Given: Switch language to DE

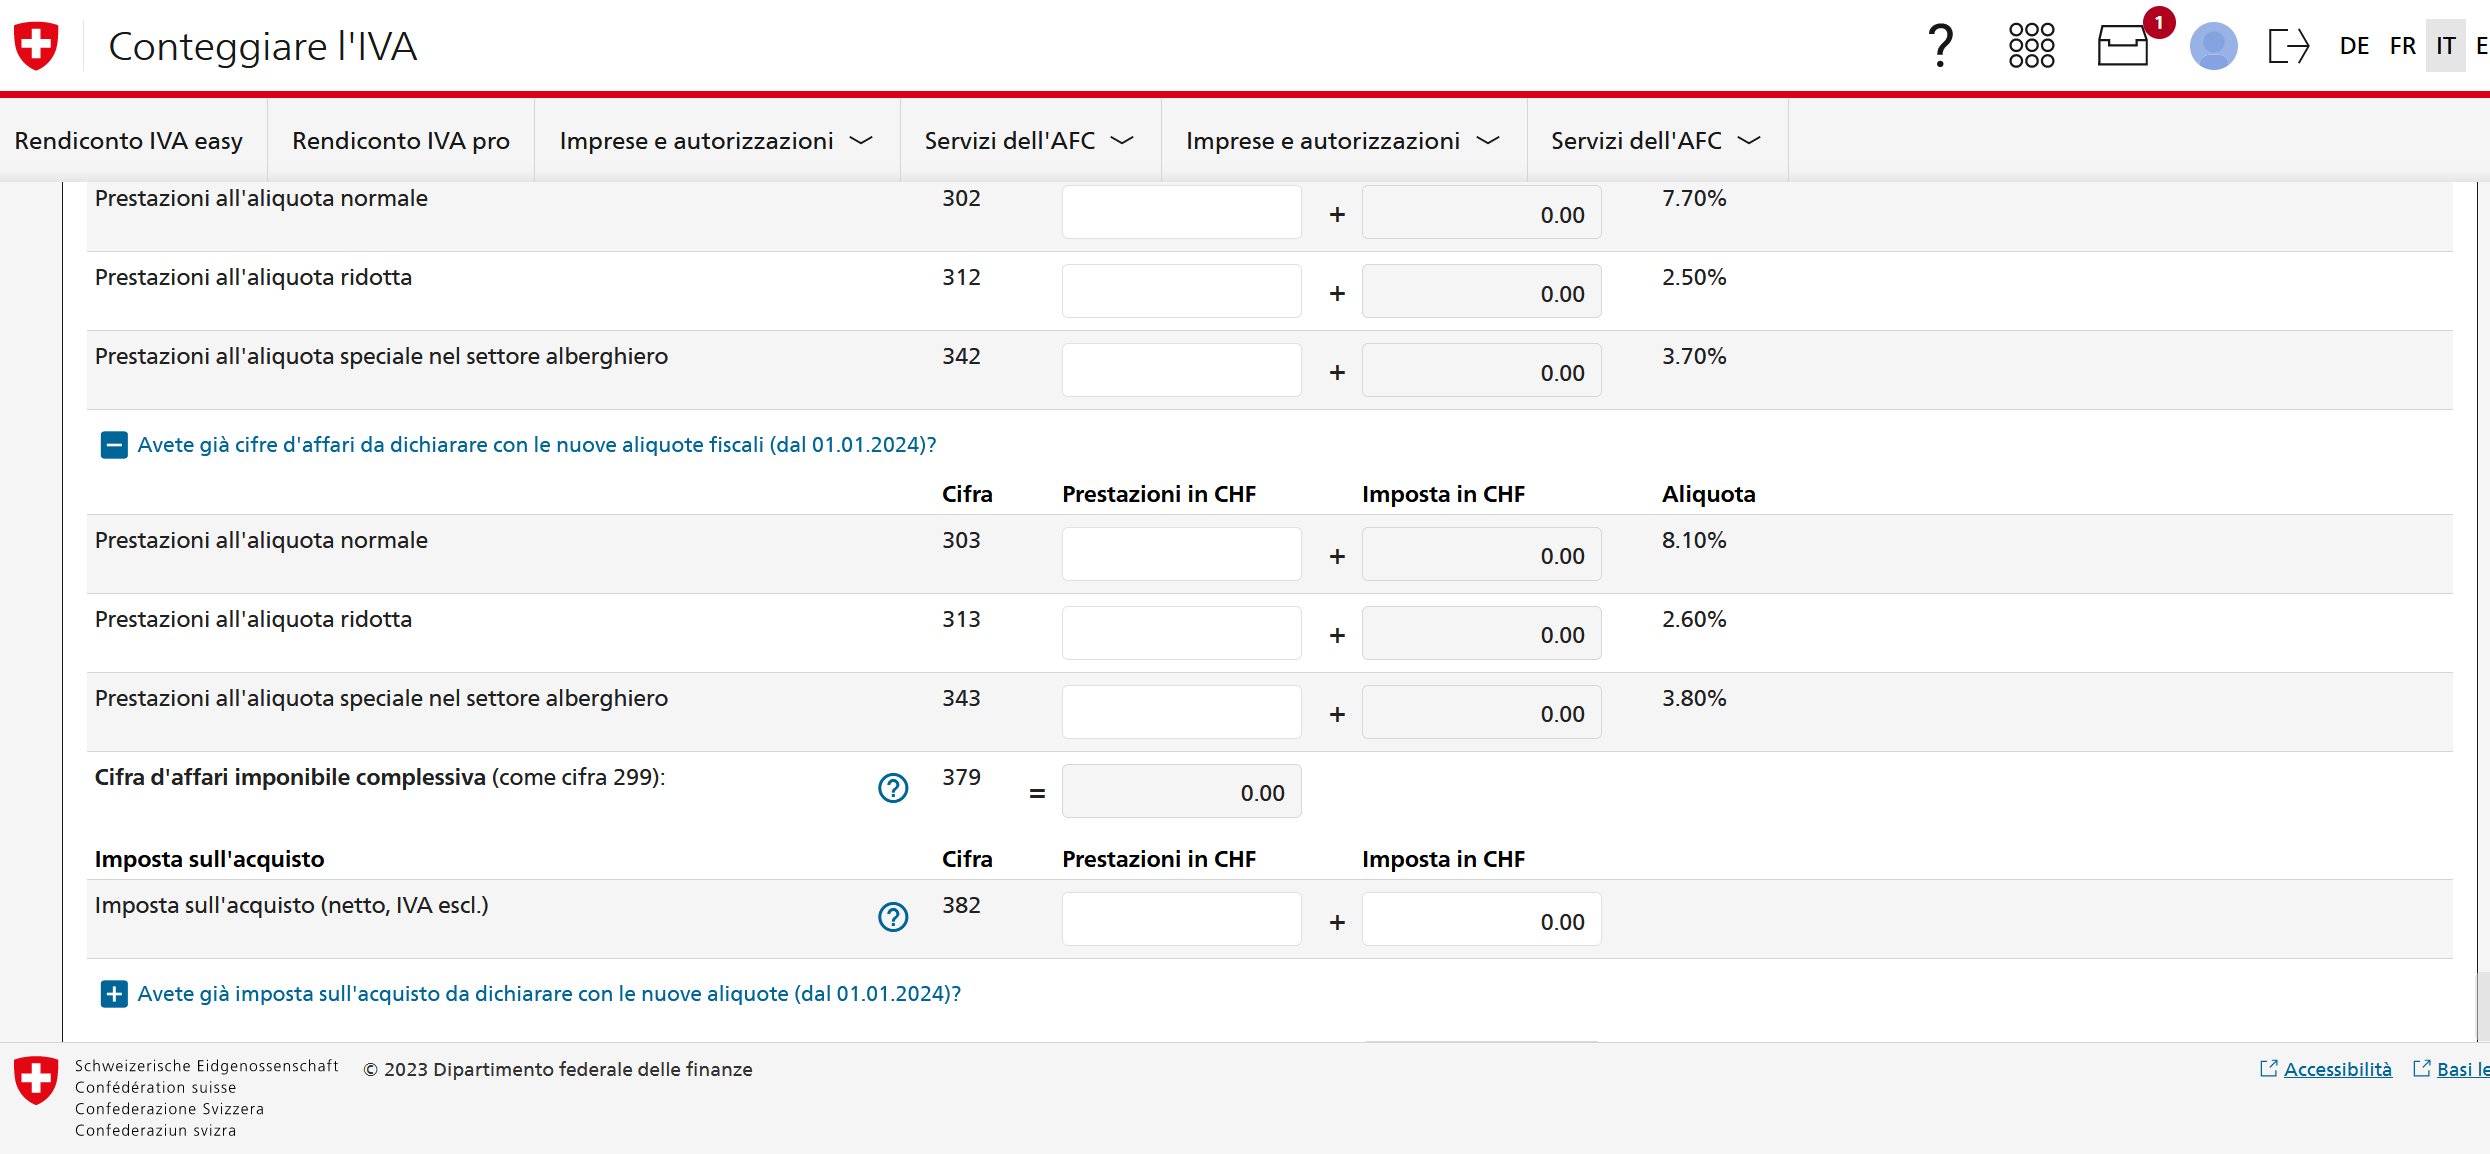Looking at the screenshot, I should [x=2354, y=46].
